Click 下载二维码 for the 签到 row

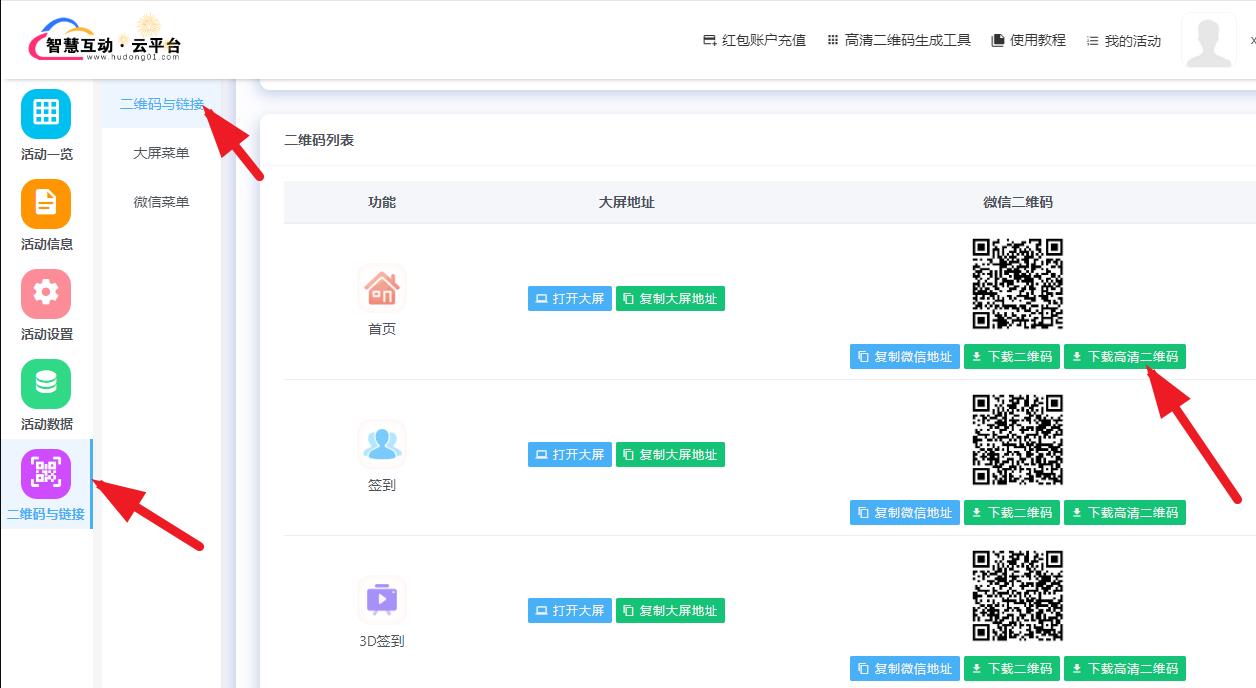coord(1012,513)
